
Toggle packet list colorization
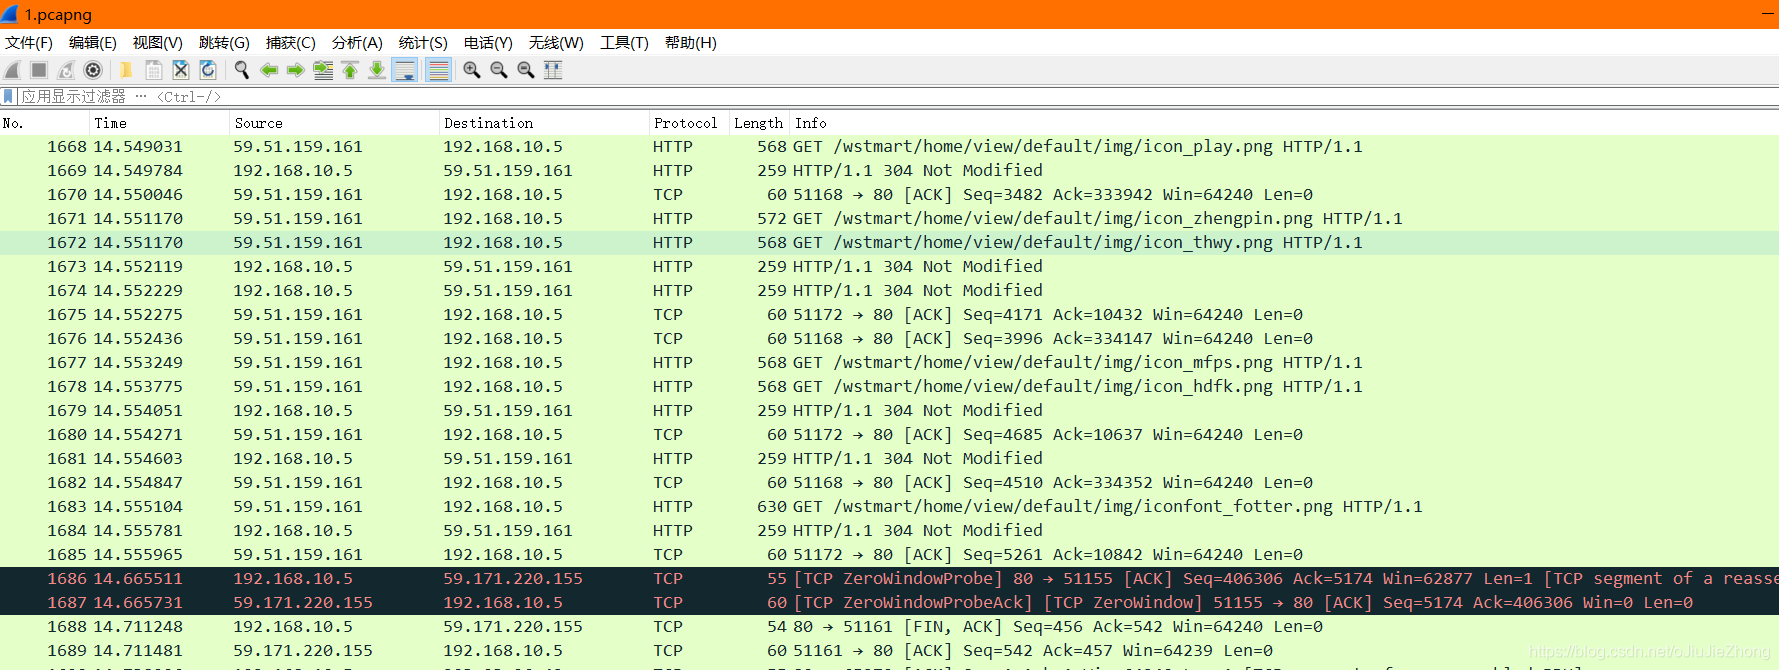click(x=437, y=70)
